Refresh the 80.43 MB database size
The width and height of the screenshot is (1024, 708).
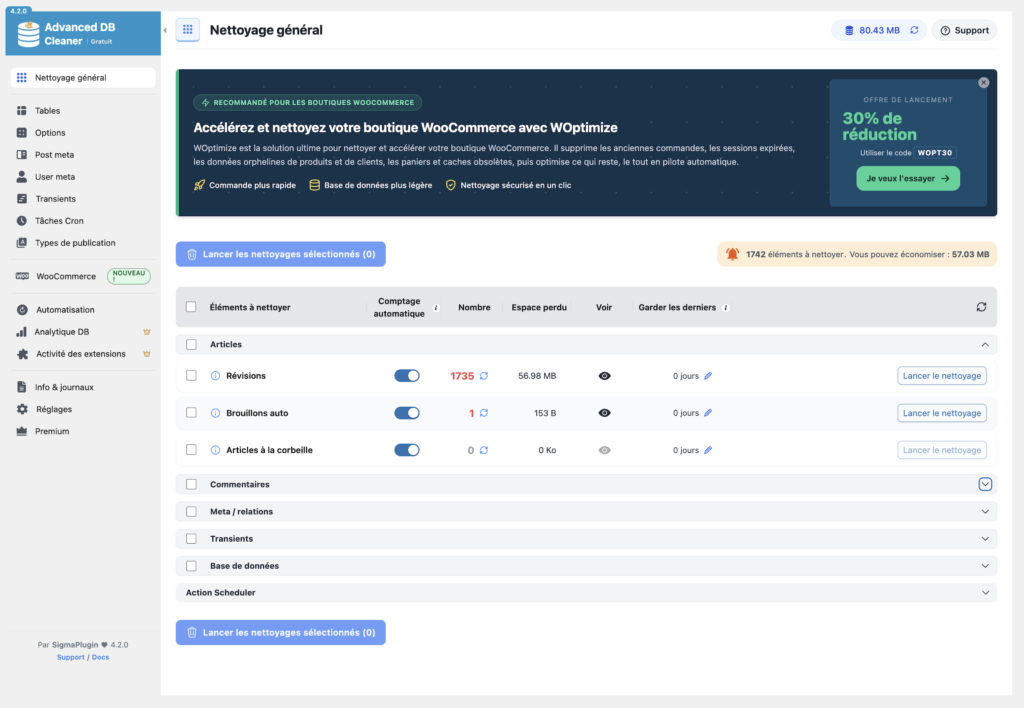pos(914,30)
